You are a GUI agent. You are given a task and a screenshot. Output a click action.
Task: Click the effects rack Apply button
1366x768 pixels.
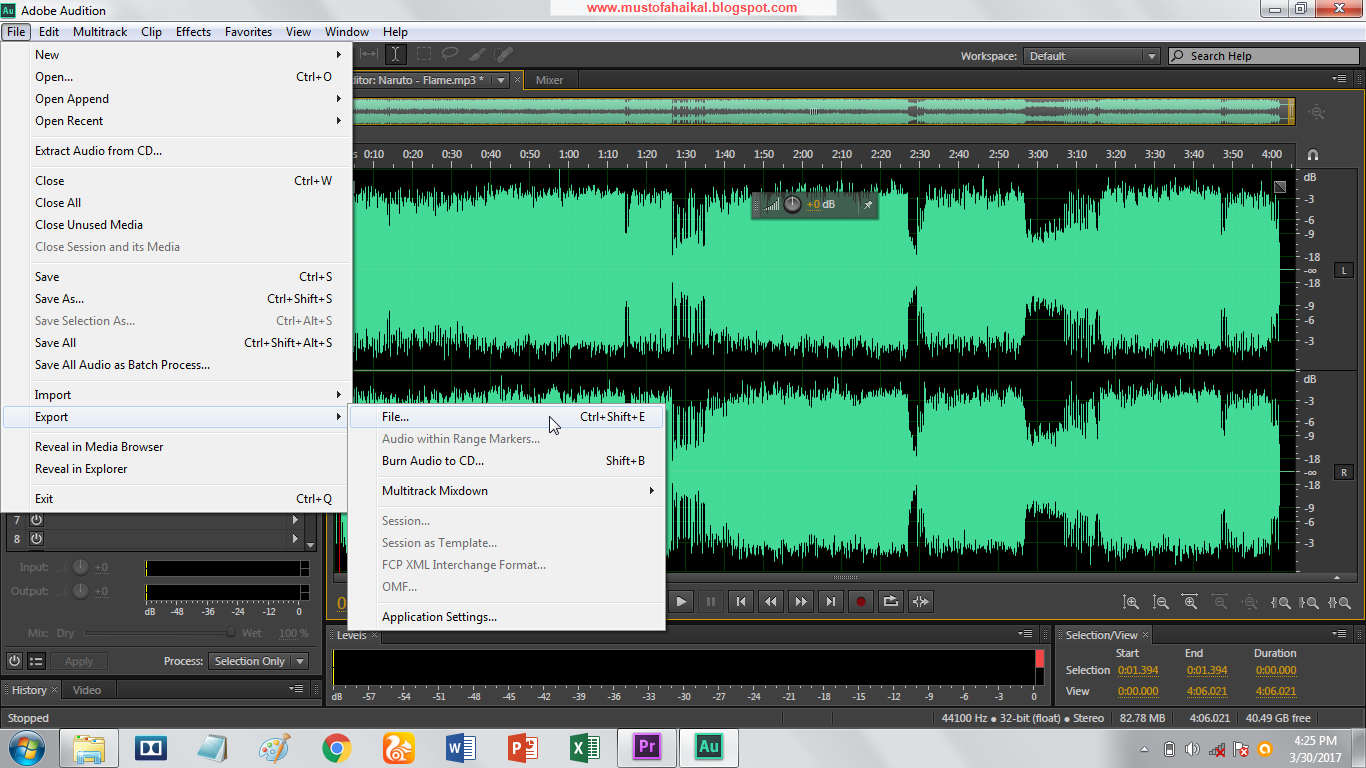(79, 661)
